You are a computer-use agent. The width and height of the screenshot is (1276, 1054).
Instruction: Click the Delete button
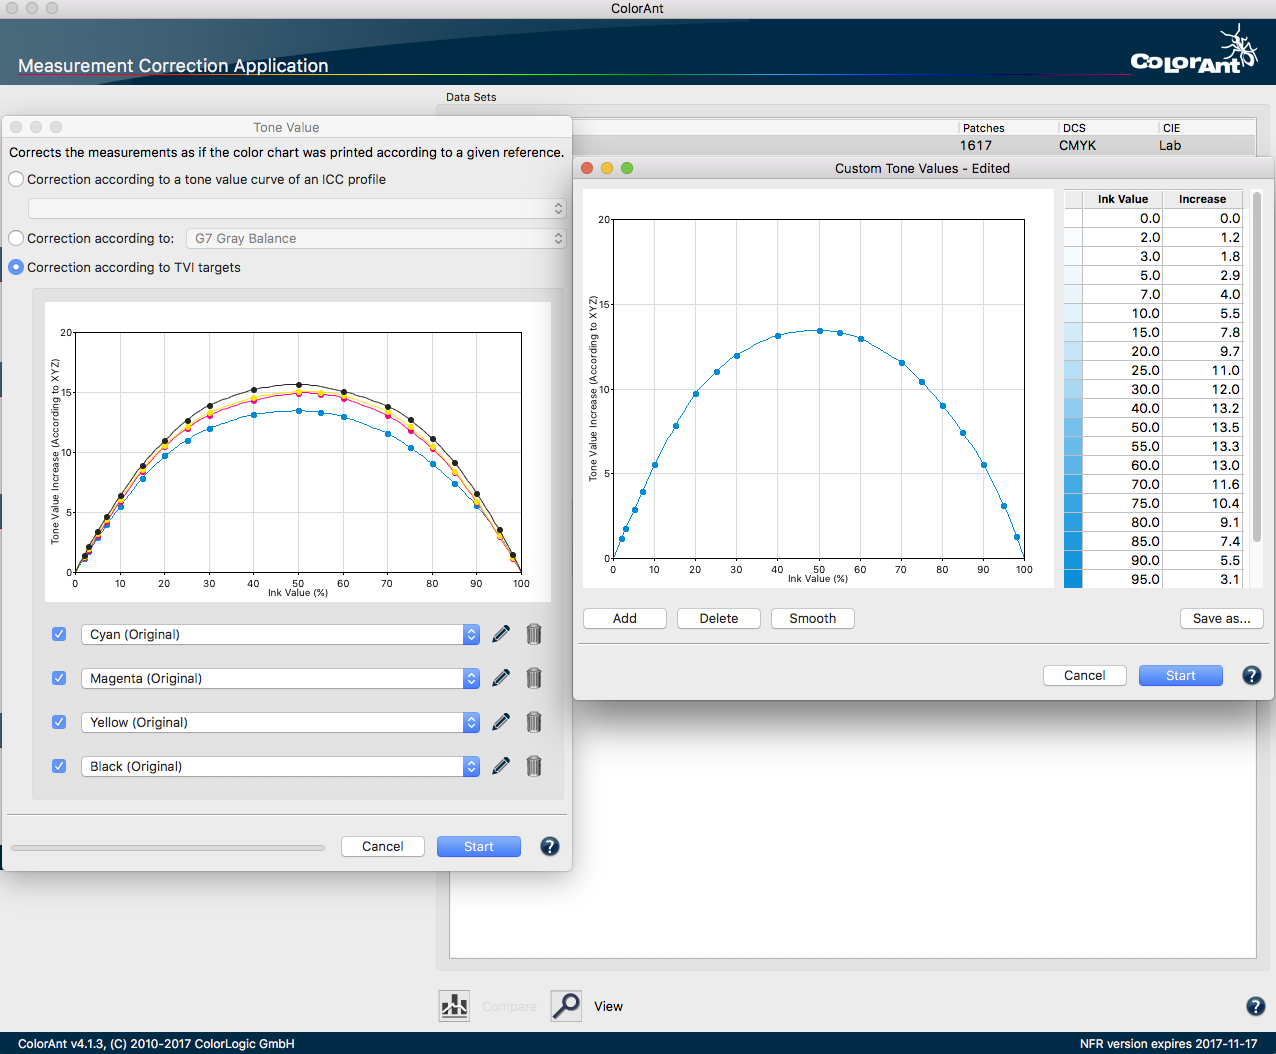[x=719, y=618]
